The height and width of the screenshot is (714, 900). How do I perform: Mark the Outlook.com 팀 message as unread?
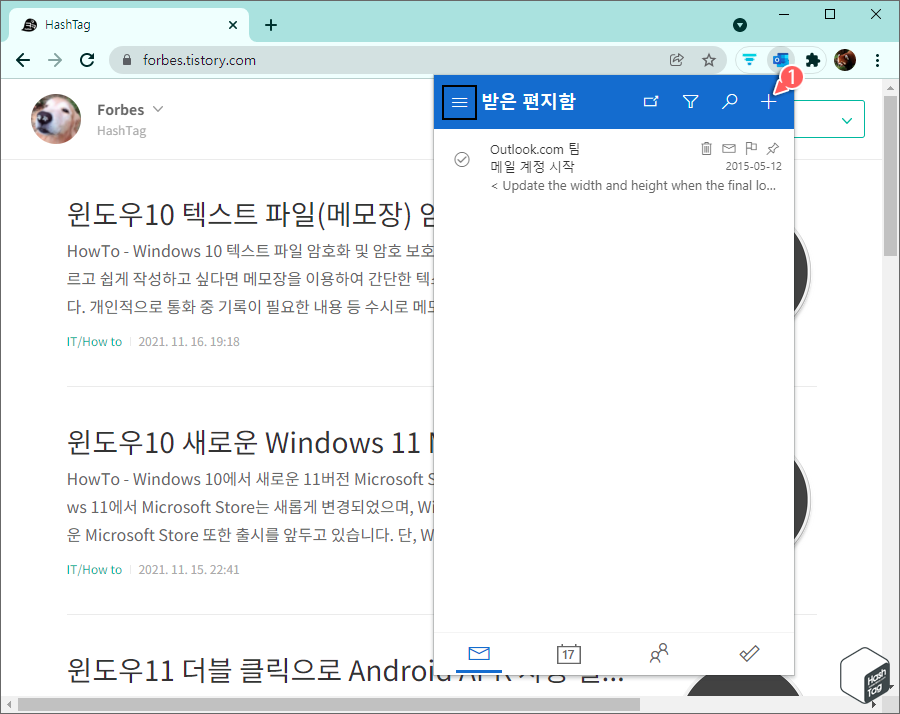pos(729,149)
